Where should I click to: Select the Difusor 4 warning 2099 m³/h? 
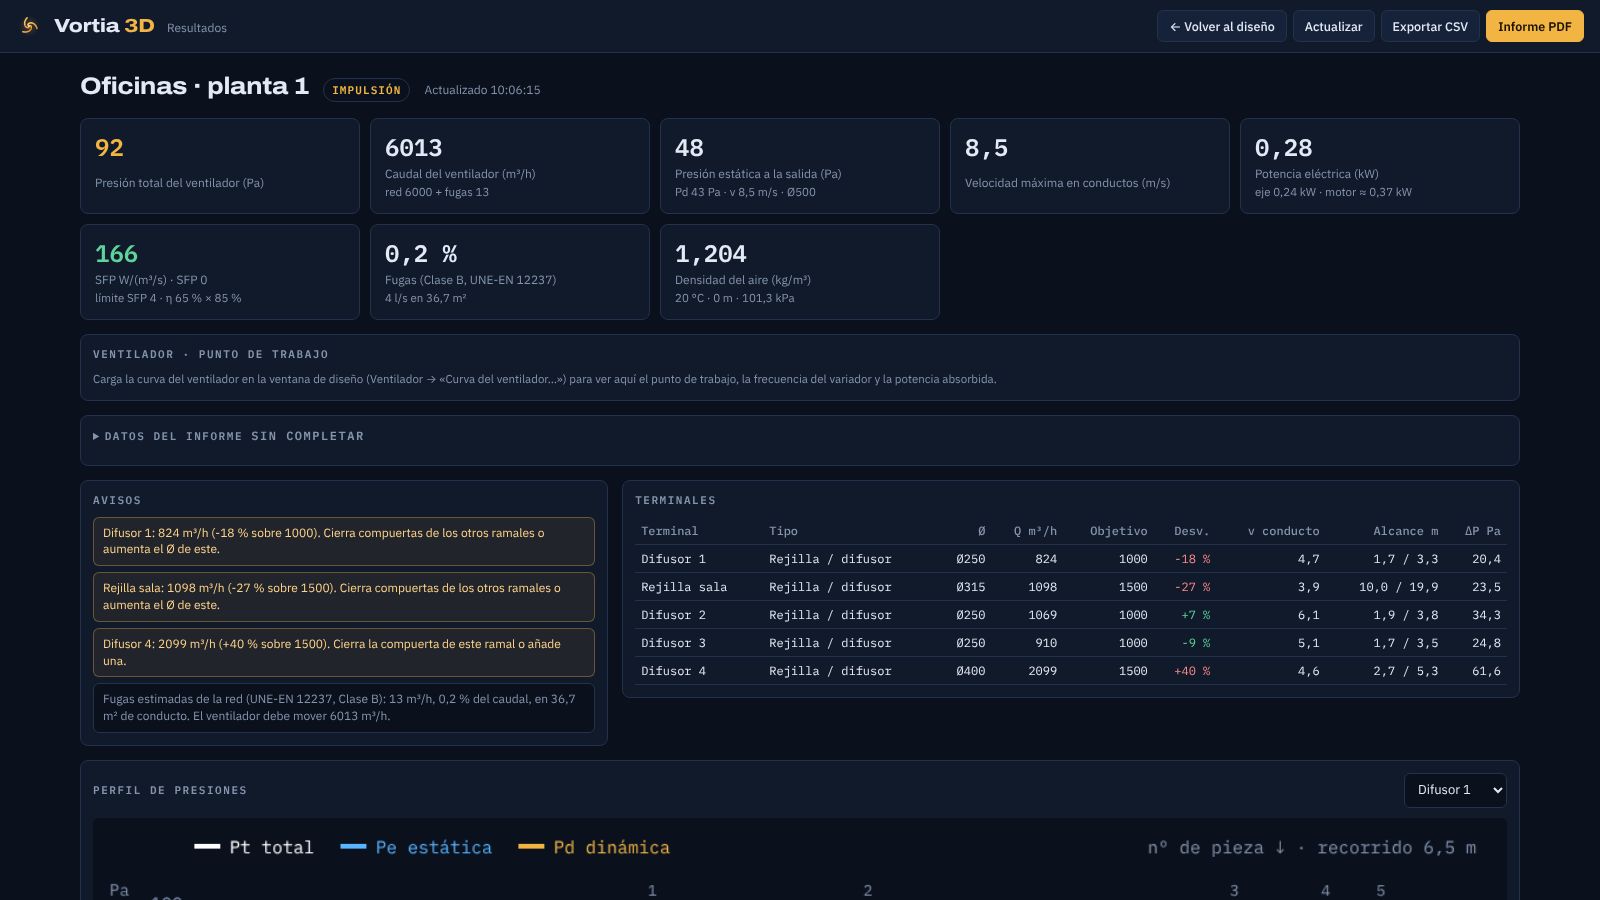point(344,652)
